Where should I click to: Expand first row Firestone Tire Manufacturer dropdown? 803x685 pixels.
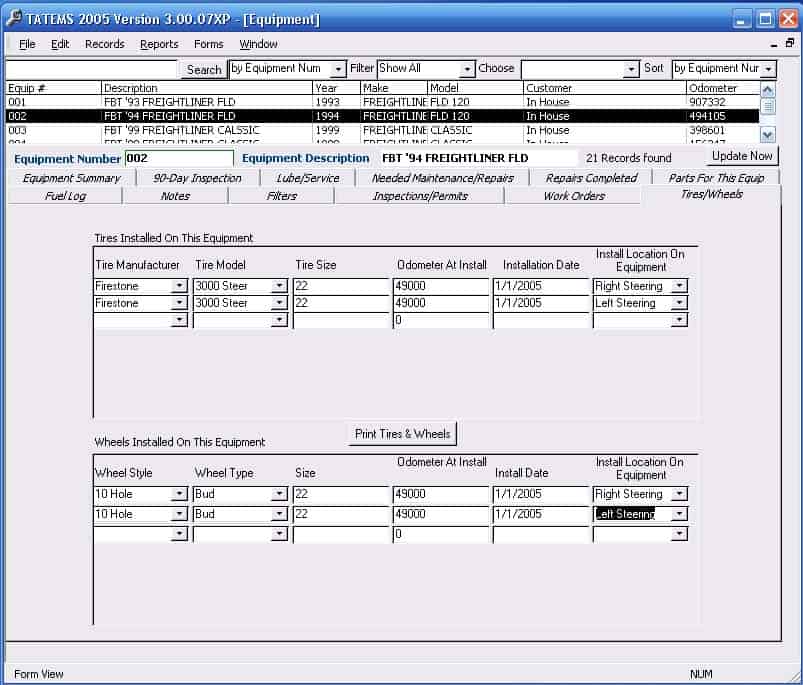[x=179, y=286]
